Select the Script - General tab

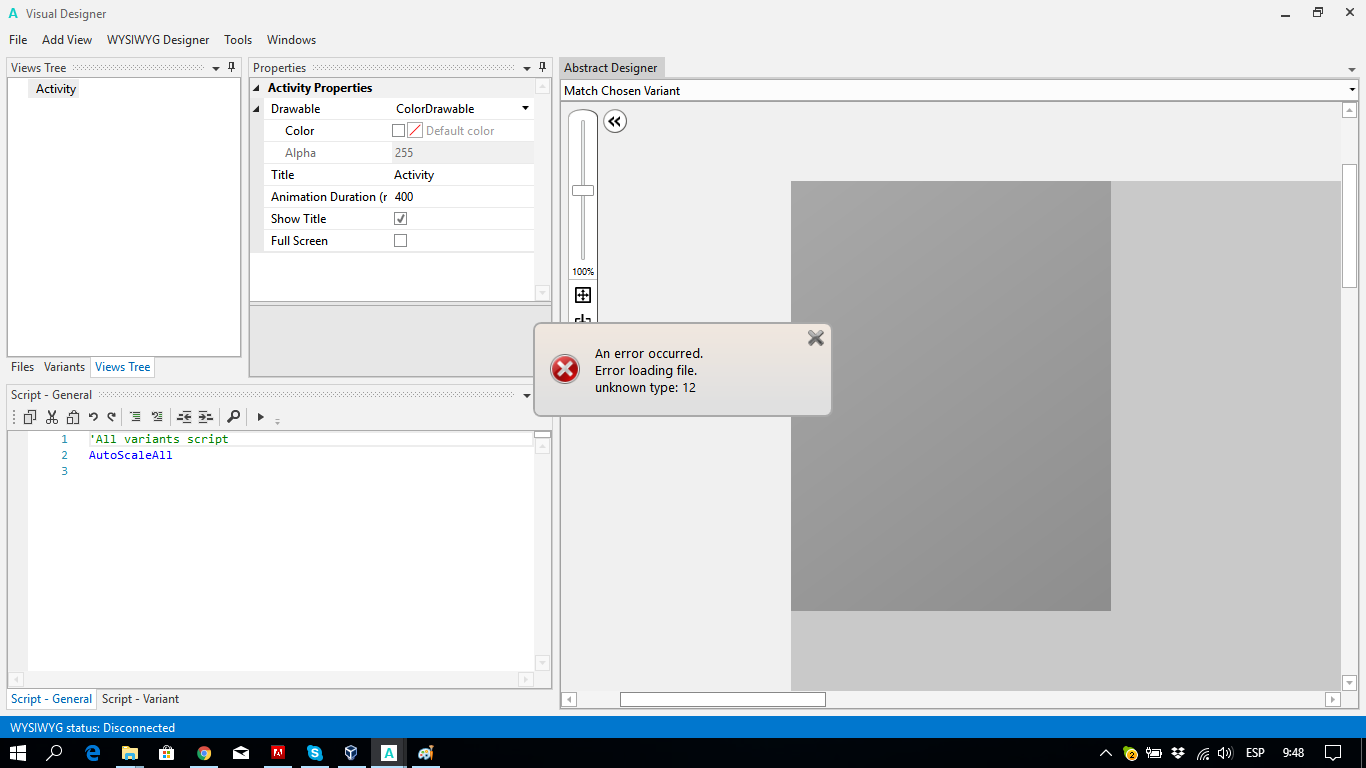click(52, 699)
